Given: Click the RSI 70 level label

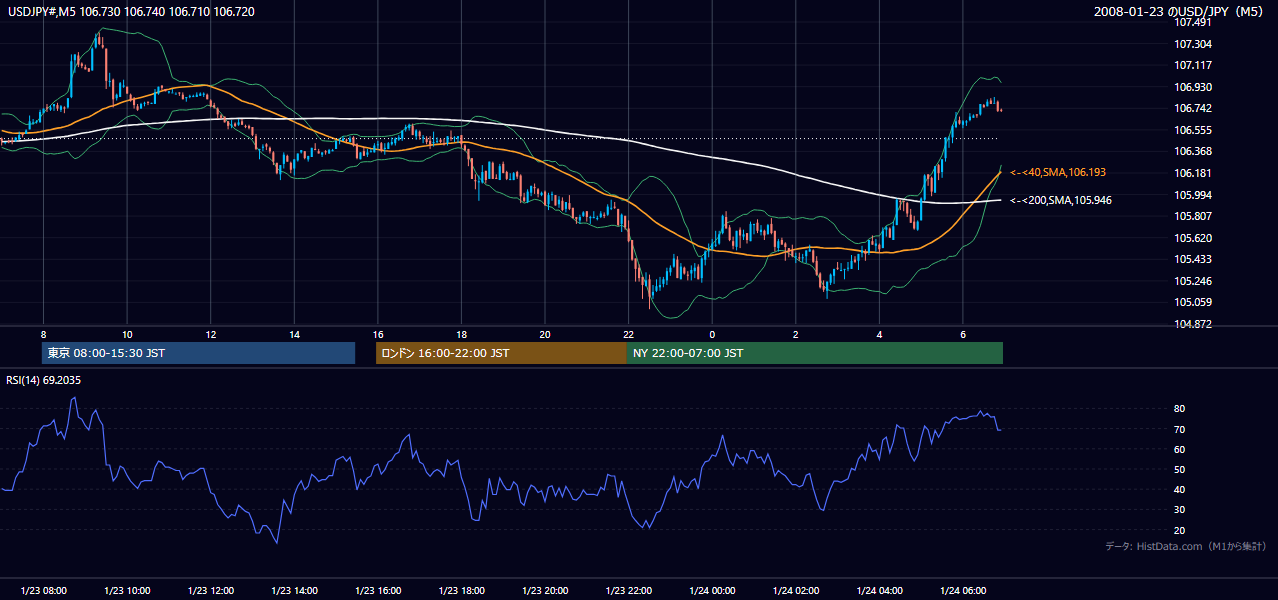Looking at the screenshot, I should coord(1180,430).
